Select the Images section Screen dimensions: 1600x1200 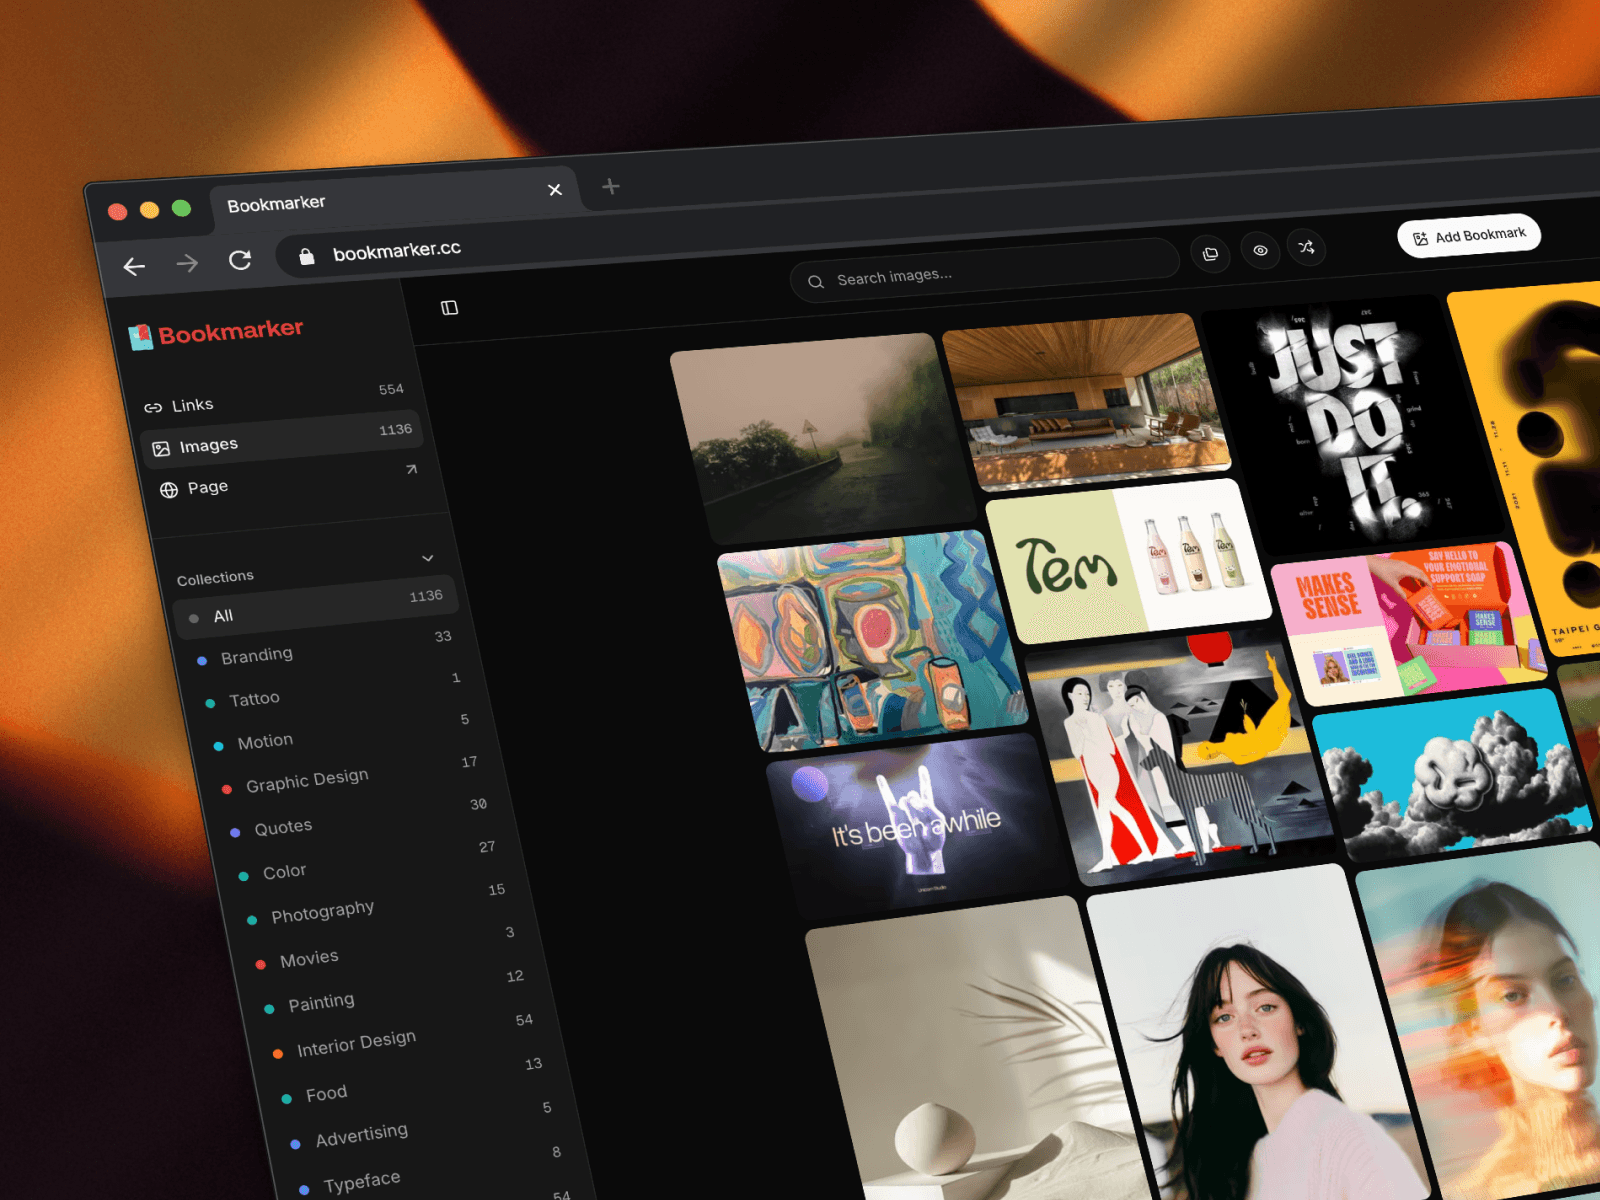pyautogui.click(x=208, y=445)
